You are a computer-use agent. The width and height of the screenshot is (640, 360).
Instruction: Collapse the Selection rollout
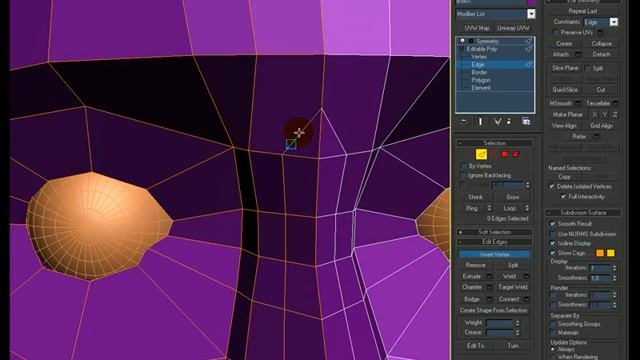495,143
